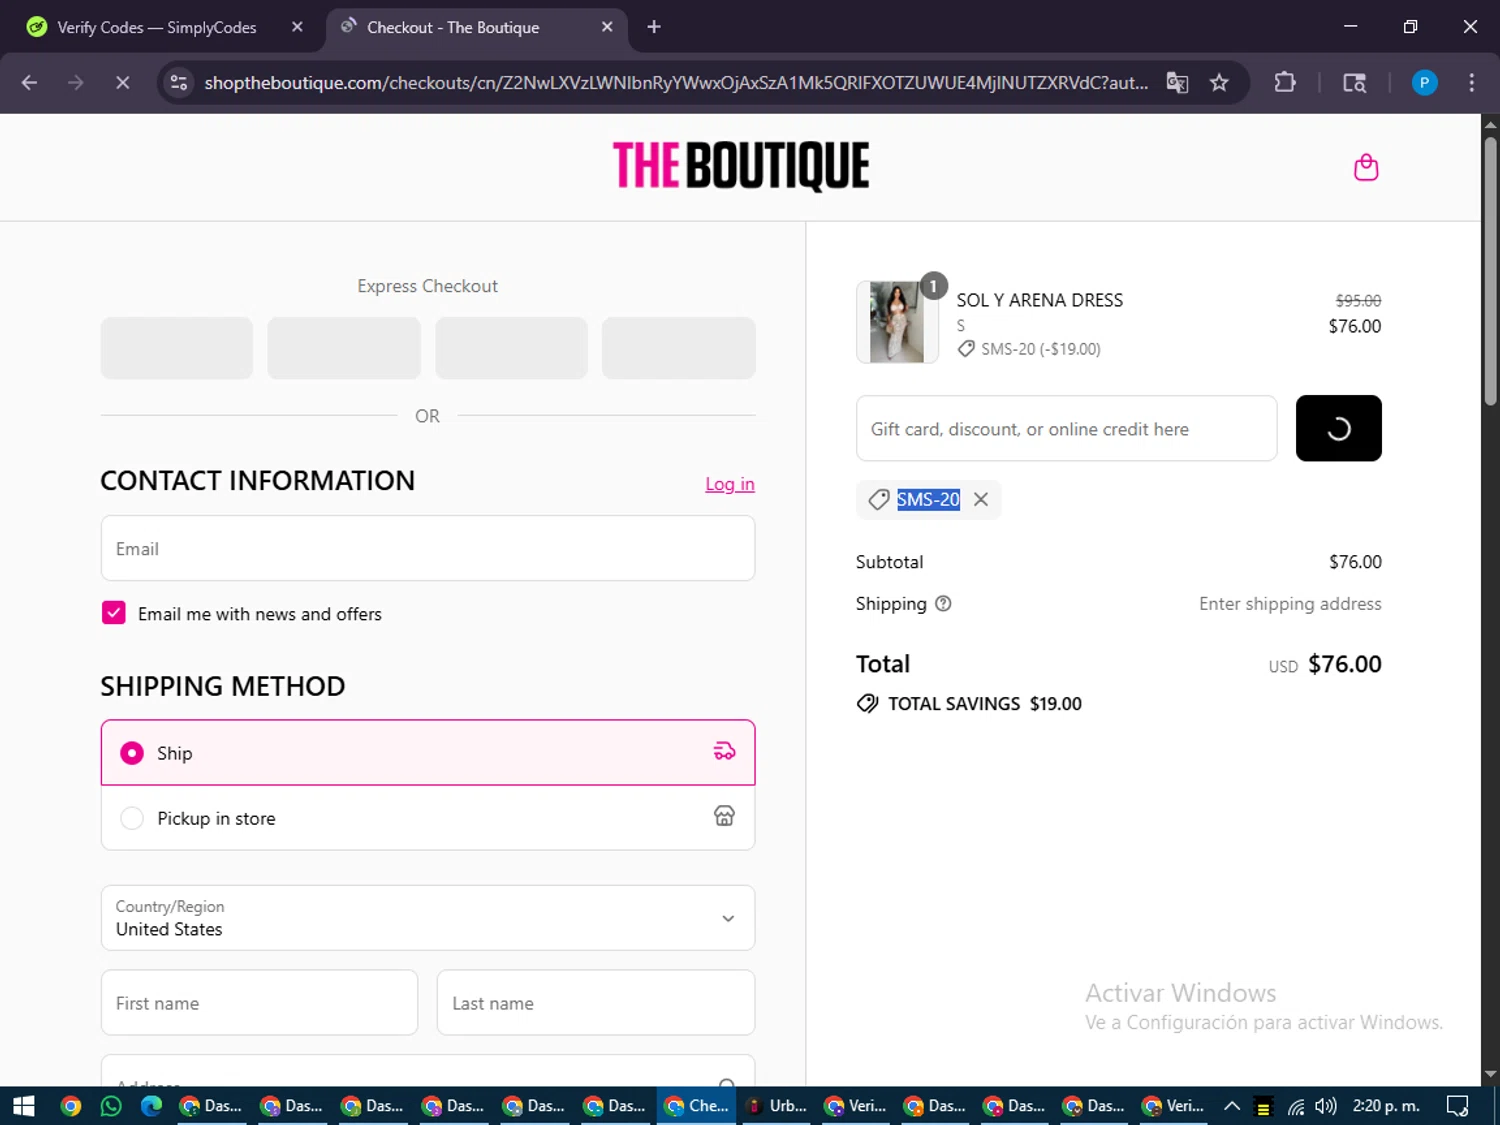Click the tag icon under Sol Y Arena Dress

[x=966, y=349]
